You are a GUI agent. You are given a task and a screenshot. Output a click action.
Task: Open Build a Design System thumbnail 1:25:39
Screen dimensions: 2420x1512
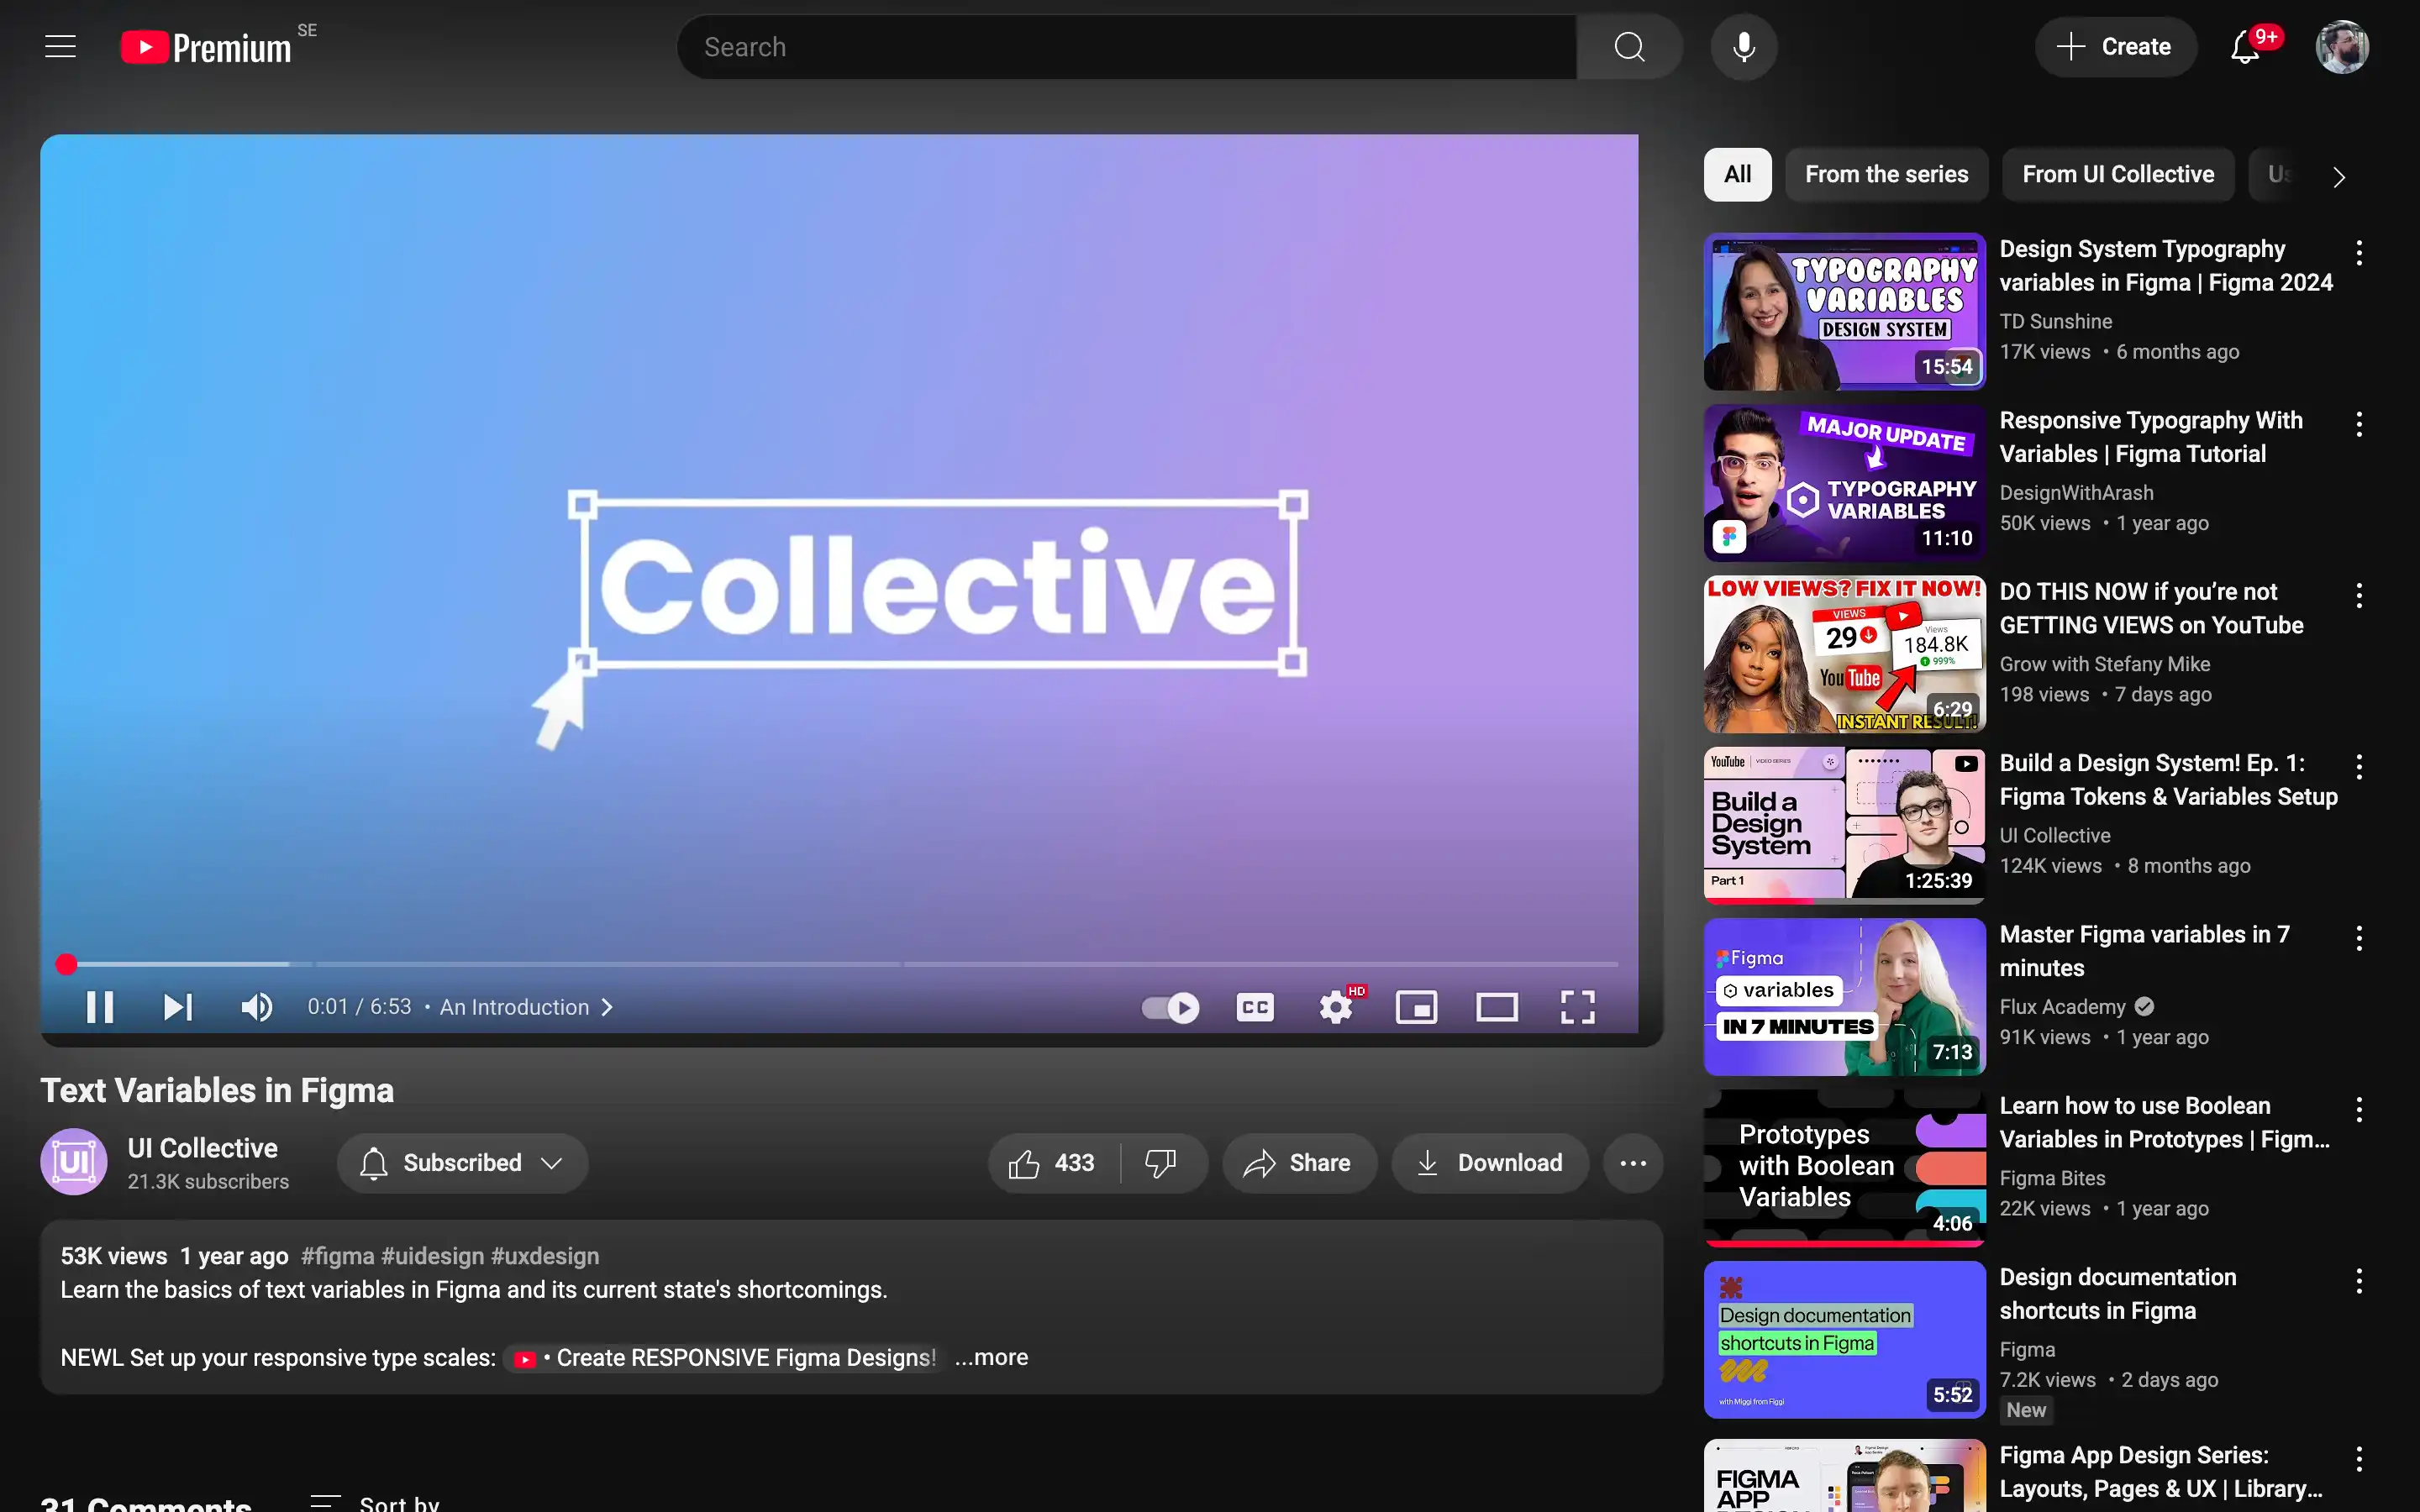pos(1844,826)
